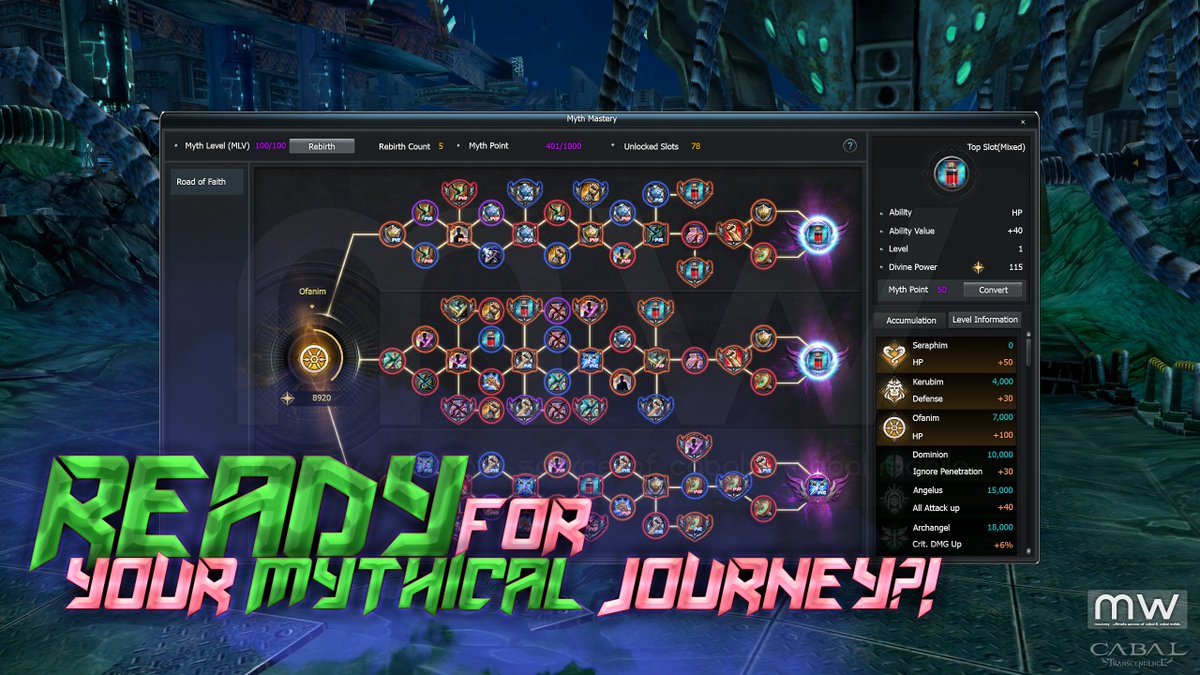Pick the gold shield node near top path end
Screen dimensions: 1200x675
pyautogui.click(x=764, y=213)
